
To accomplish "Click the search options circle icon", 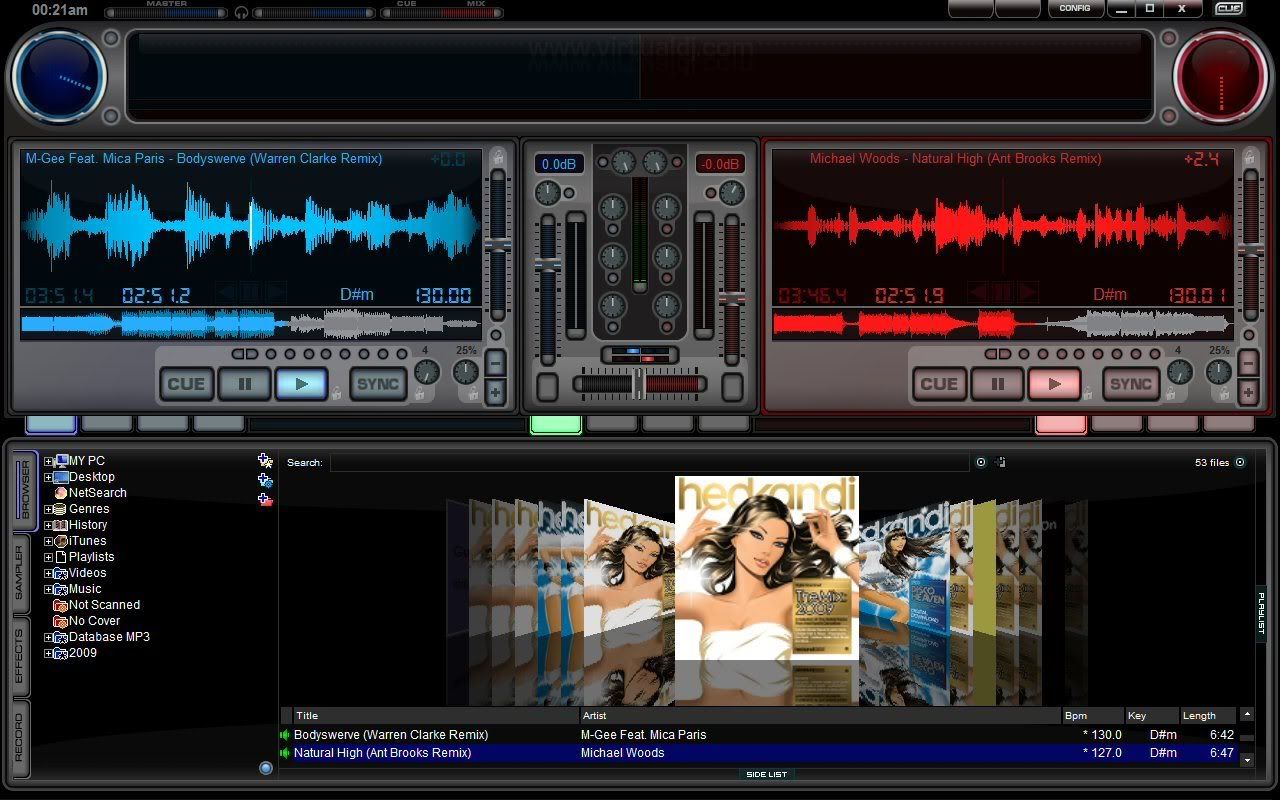I will pyautogui.click(x=981, y=462).
